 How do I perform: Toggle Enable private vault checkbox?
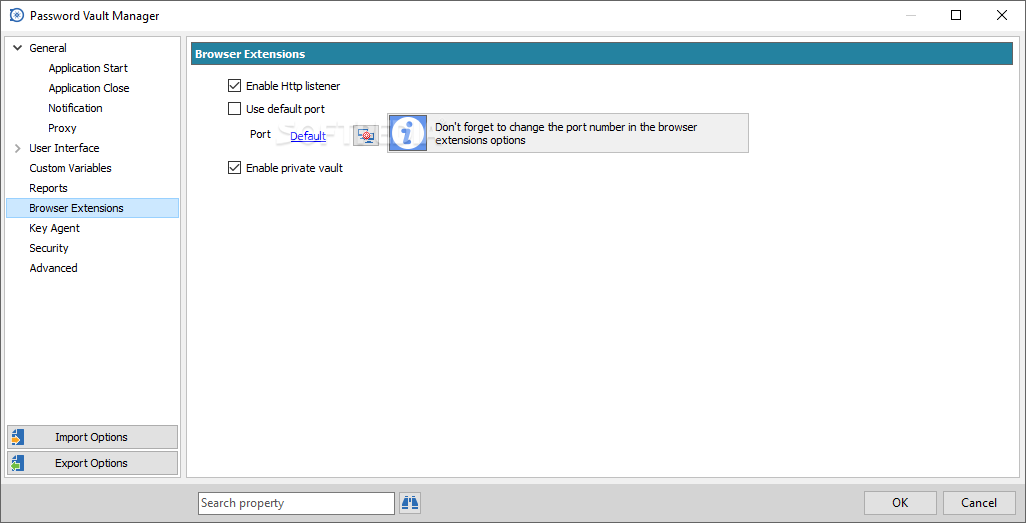pyautogui.click(x=234, y=168)
